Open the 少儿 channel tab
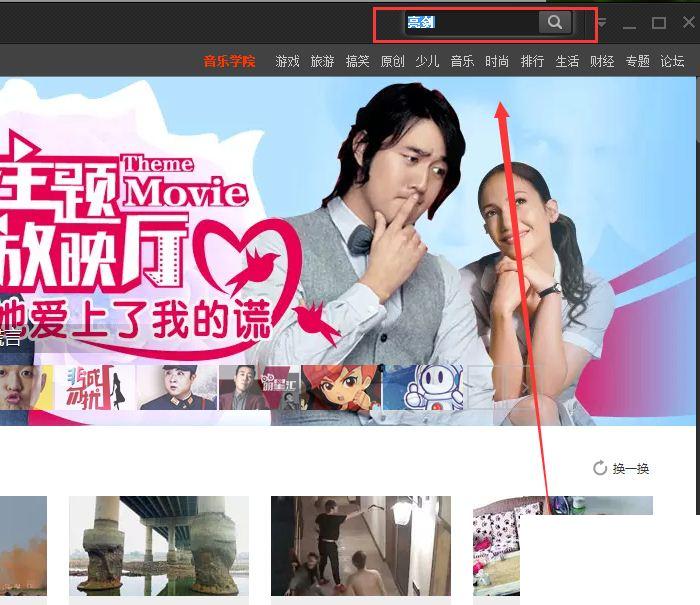Viewport: 700px width, 605px height. tap(427, 61)
